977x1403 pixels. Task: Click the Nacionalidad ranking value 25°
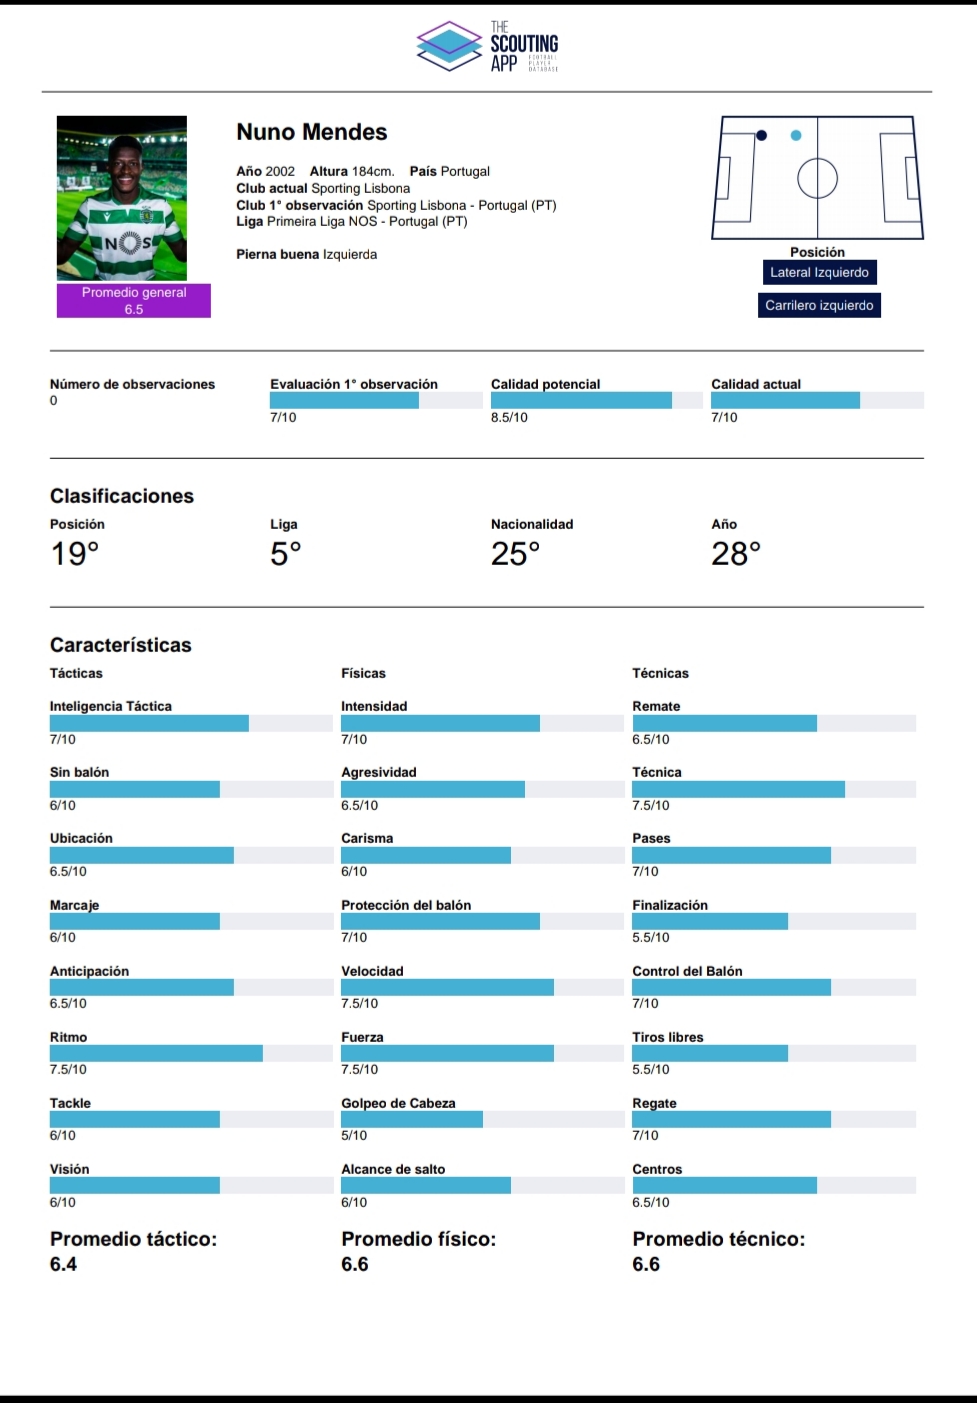point(515,553)
